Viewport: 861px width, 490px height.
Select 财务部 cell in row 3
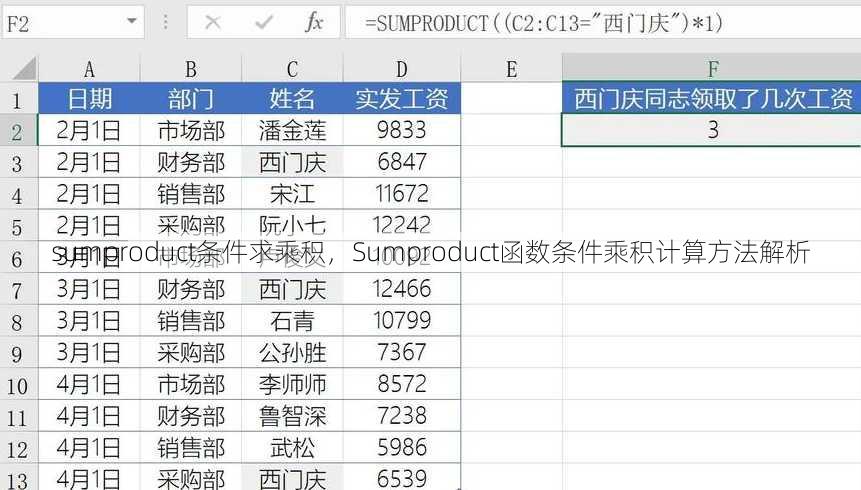pyautogui.click(x=191, y=162)
